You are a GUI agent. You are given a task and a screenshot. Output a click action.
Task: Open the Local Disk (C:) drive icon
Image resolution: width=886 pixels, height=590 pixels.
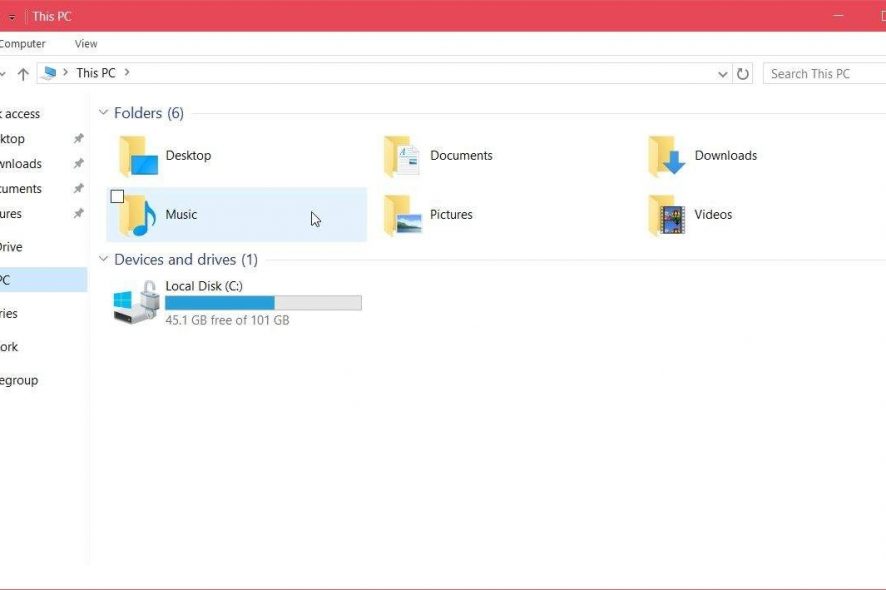point(136,302)
